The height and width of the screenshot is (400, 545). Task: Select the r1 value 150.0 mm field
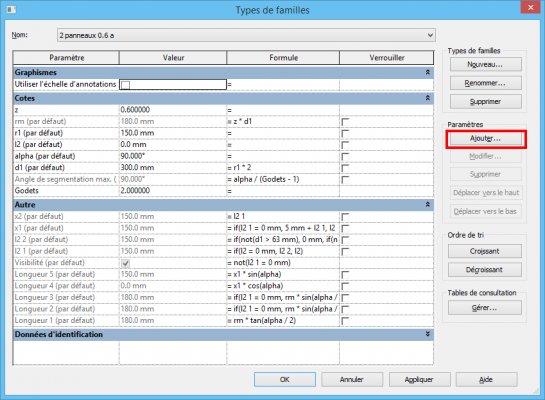(x=173, y=133)
